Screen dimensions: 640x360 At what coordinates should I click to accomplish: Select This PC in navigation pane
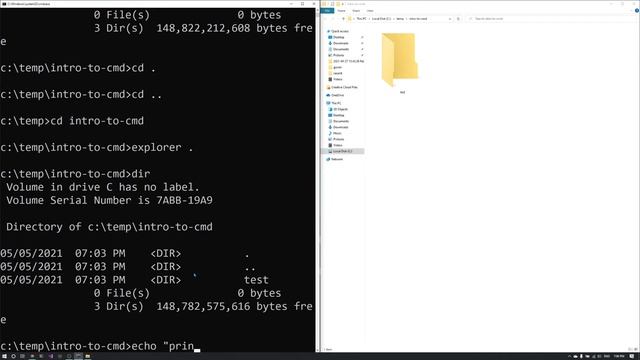tap(333, 103)
